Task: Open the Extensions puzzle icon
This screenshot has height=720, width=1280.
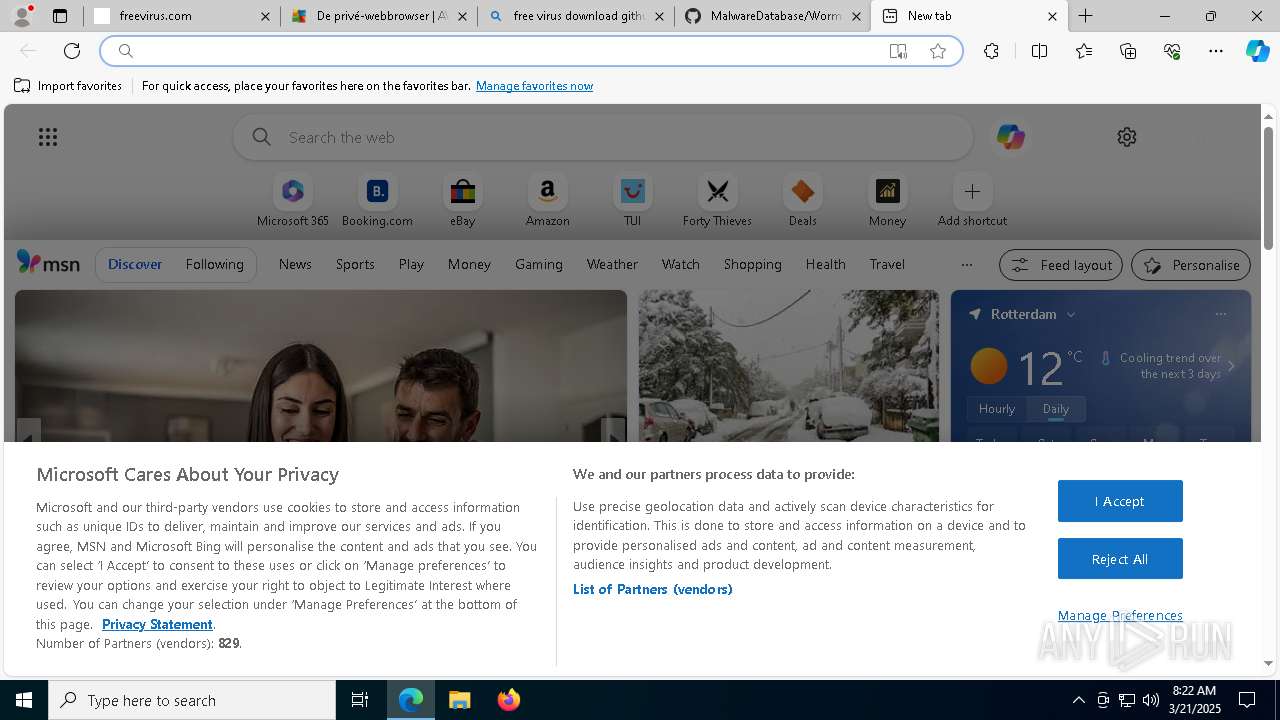Action: point(991,51)
